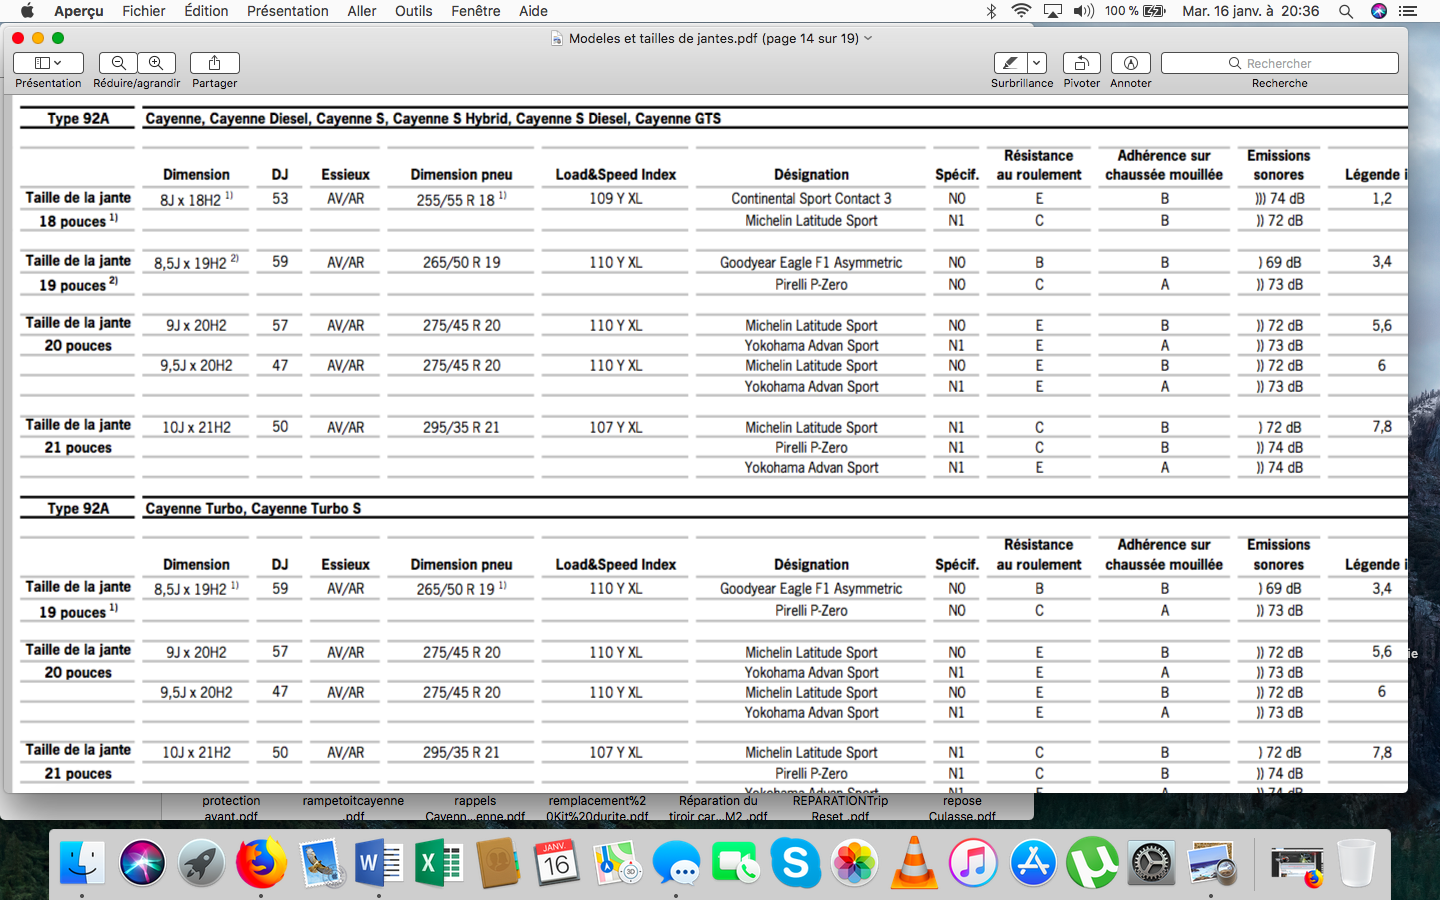Screen dimensions: 1440x900
Task: Open Microsoft Word in the Dock
Action: pos(379,862)
